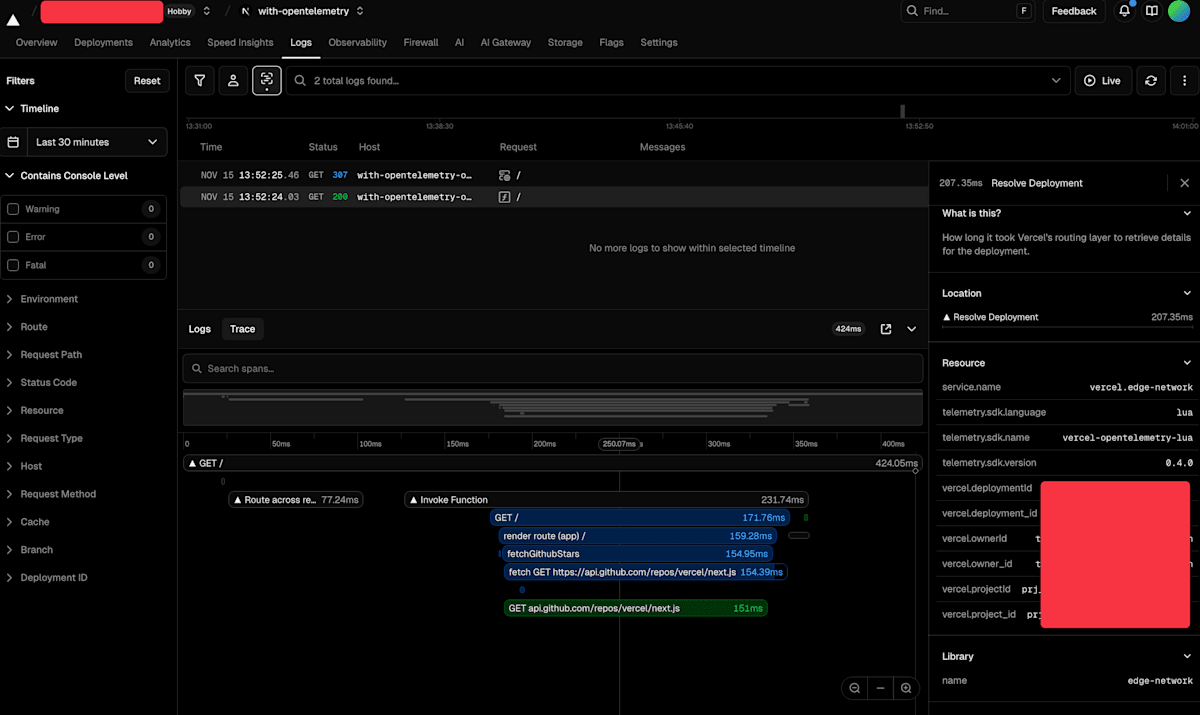
Task: Click the user filter icon
Action: click(233, 81)
